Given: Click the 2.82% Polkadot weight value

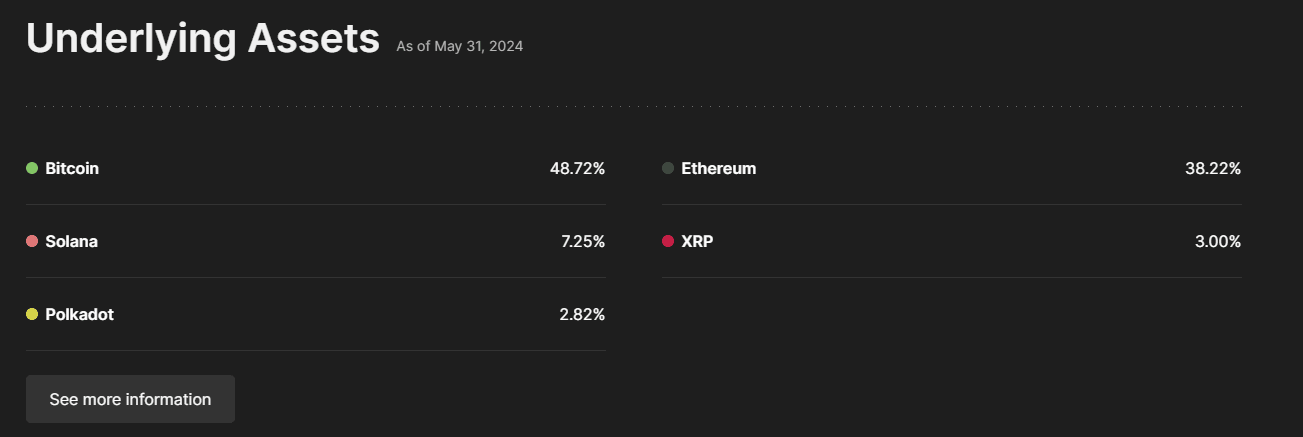Looking at the screenshot, I should pyautogui.click(x=582, y=314).
